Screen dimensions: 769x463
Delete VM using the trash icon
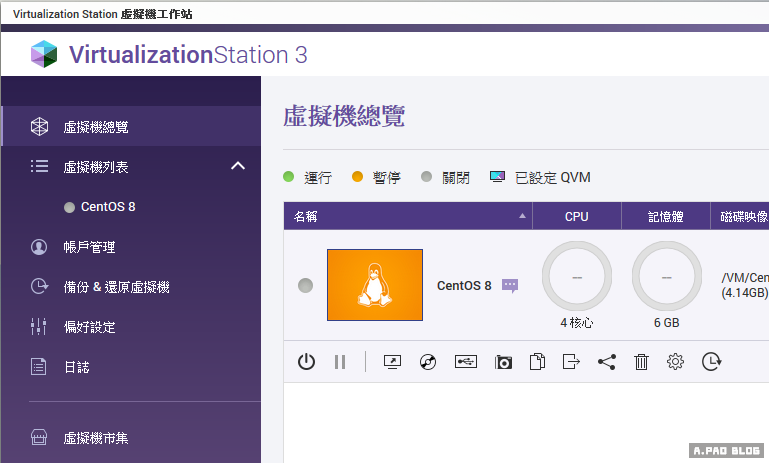click(641, 362)
